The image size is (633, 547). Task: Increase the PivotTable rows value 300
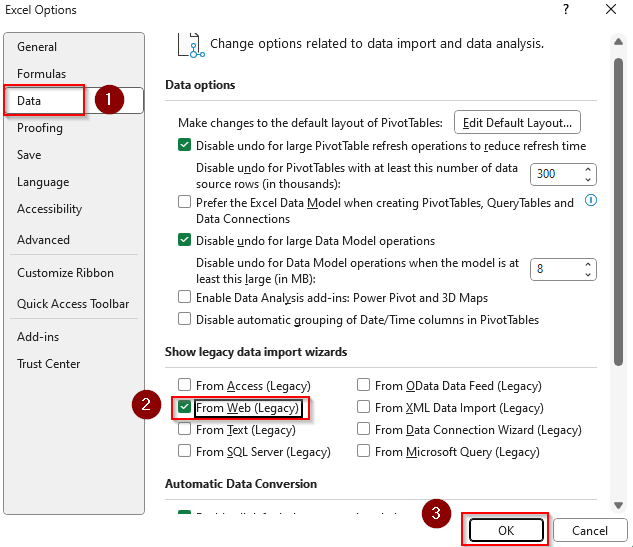click(588, 170)
